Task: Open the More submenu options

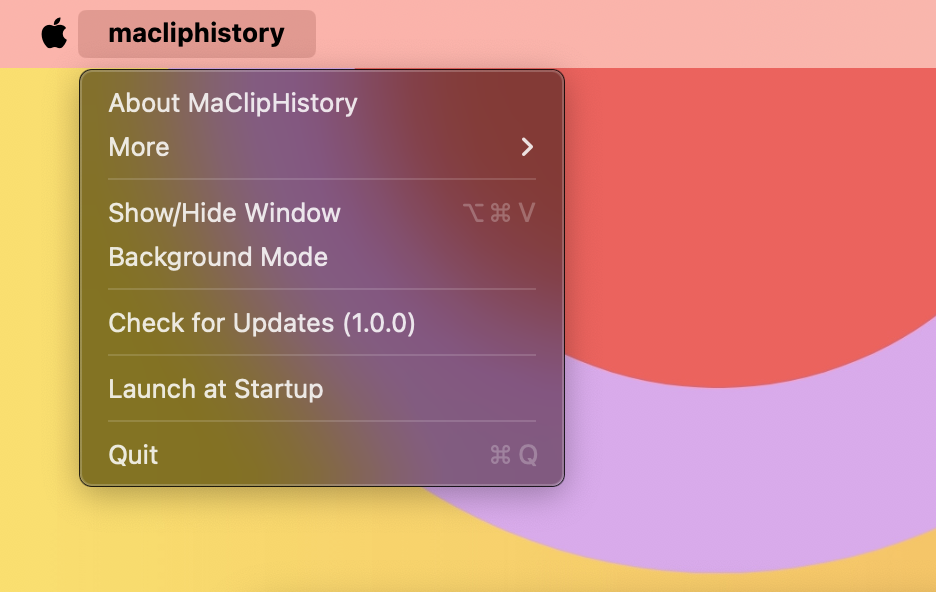Action: coord(139,147)
